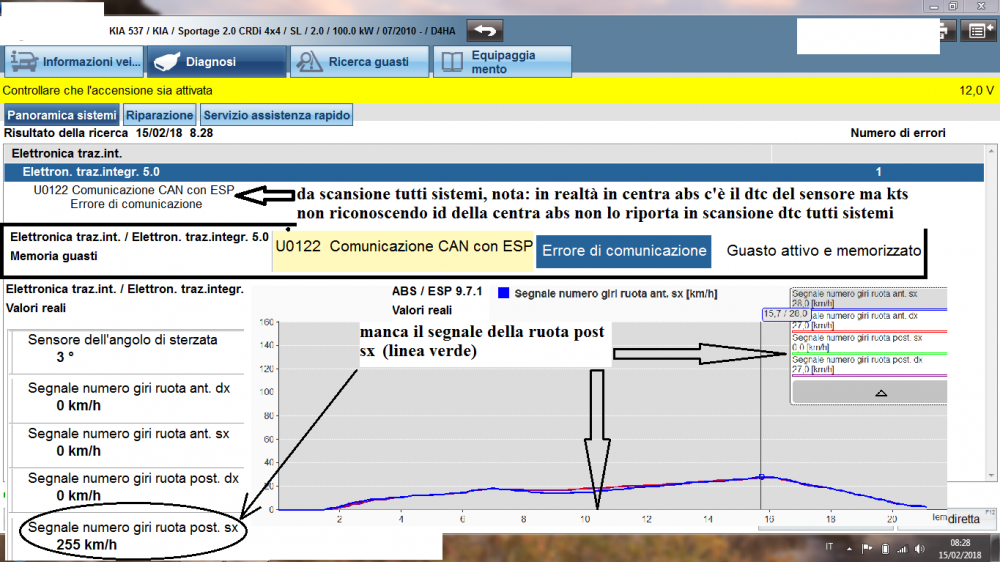1000x562 pixels.
Task: Click the network signal icon in tray
Action: (904, 548)
